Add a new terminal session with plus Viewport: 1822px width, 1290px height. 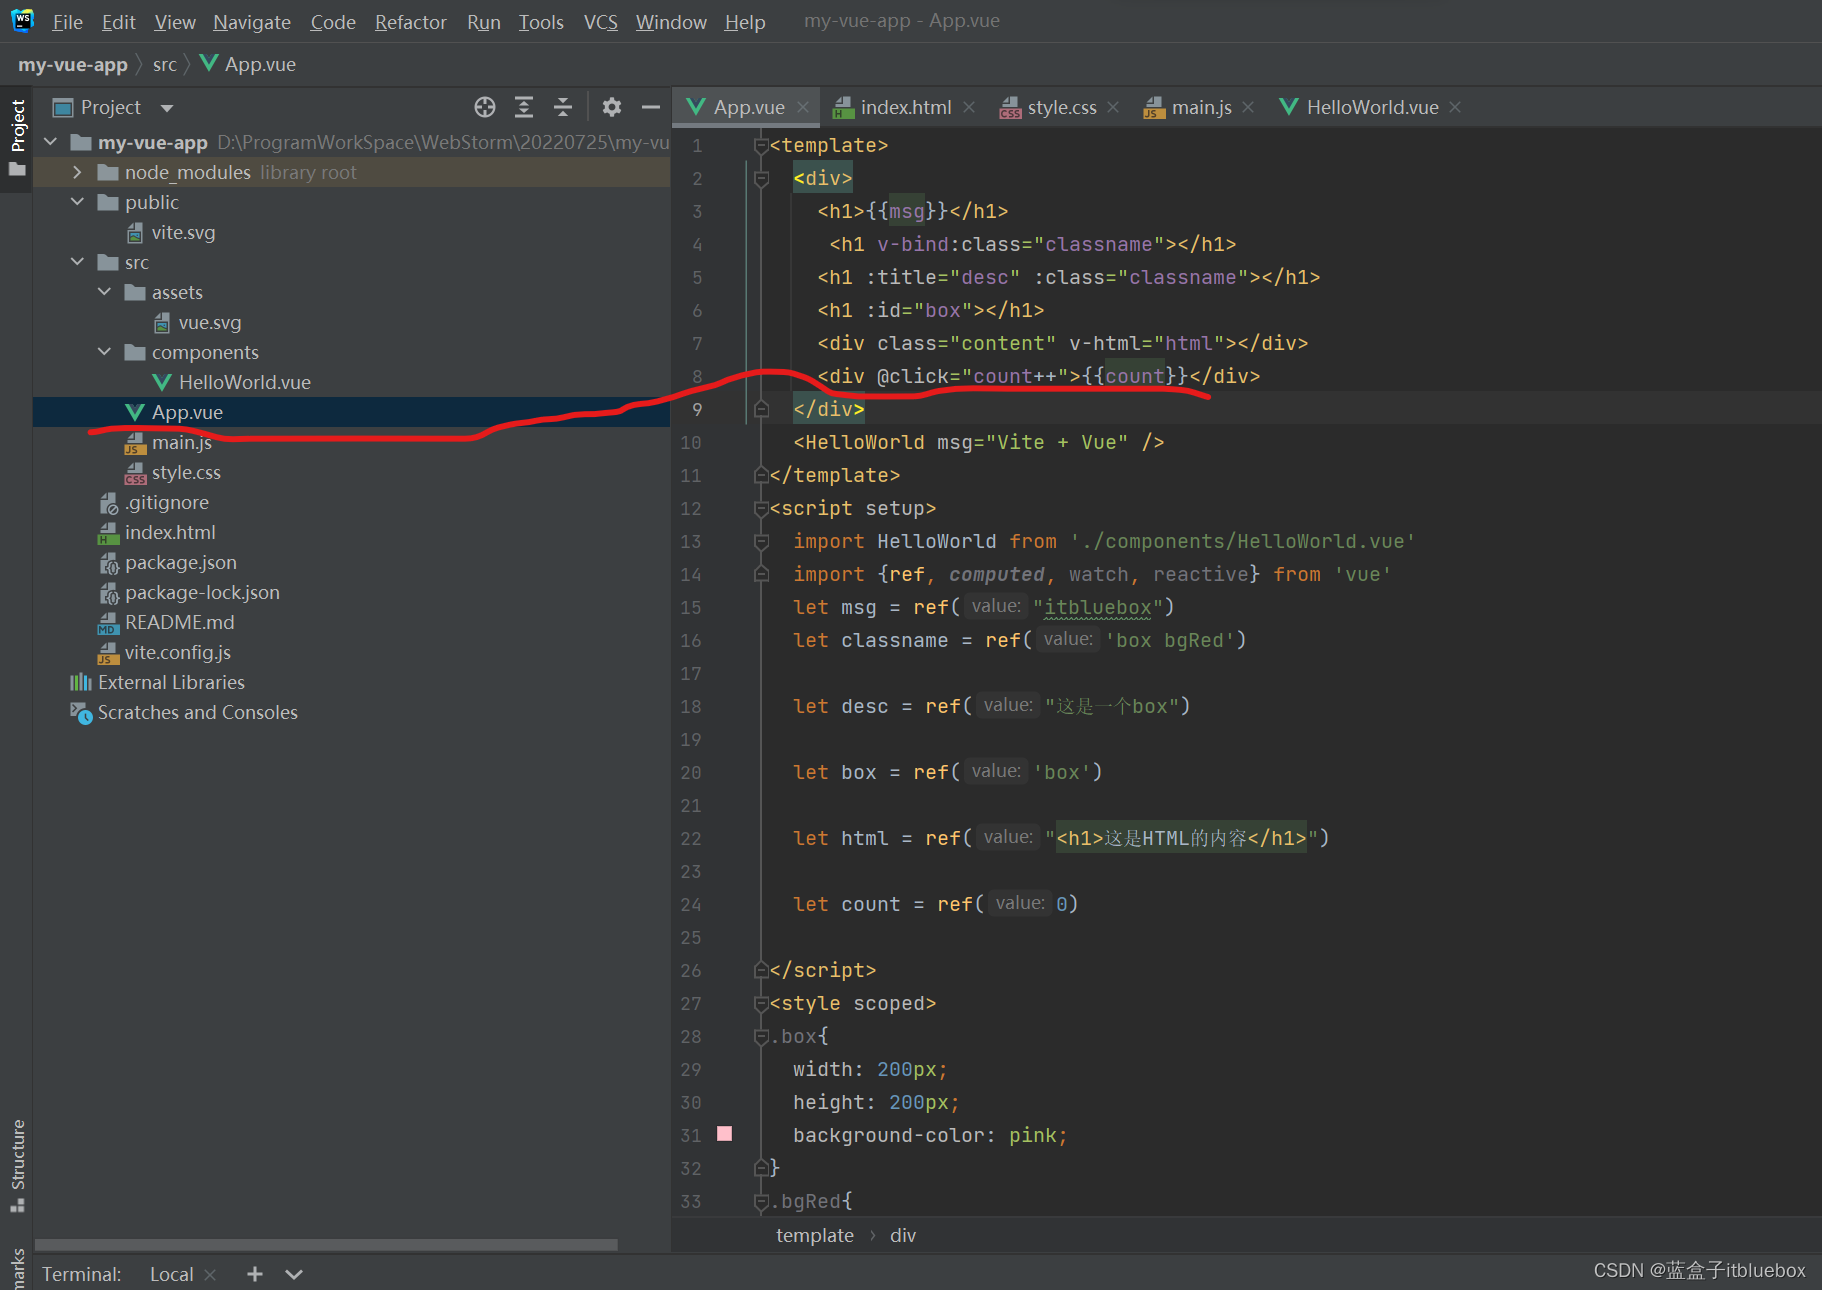(x=255, y=1273)
